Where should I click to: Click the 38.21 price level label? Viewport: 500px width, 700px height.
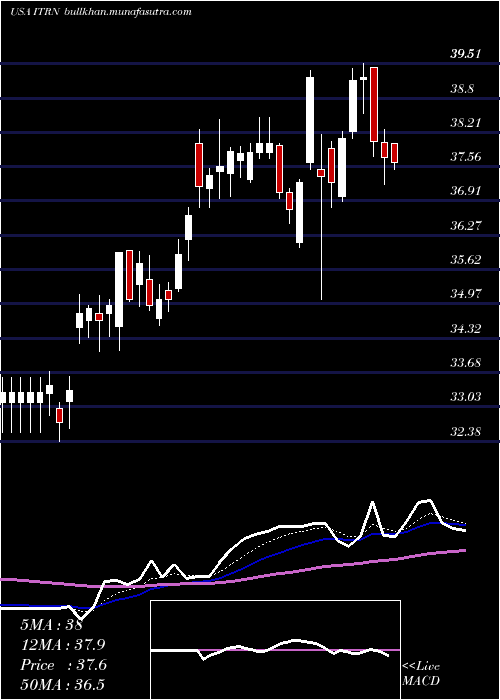pos(465,122)
